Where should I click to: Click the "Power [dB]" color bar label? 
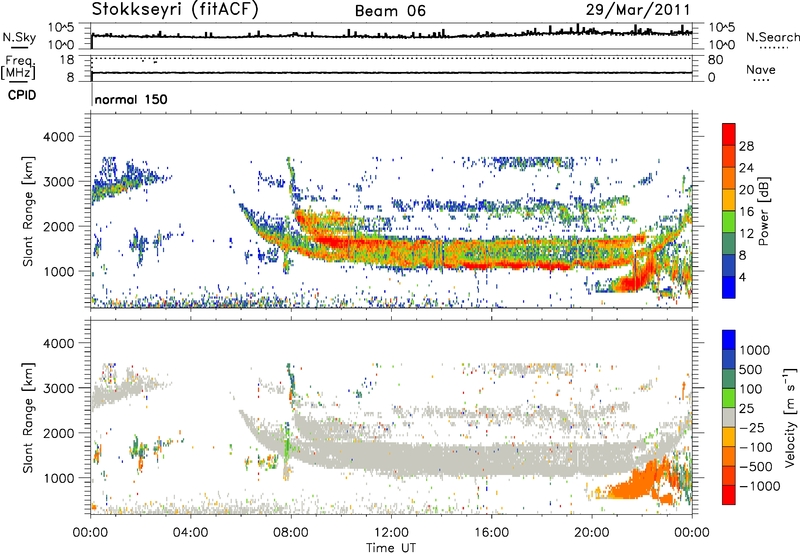coord(763,211)
